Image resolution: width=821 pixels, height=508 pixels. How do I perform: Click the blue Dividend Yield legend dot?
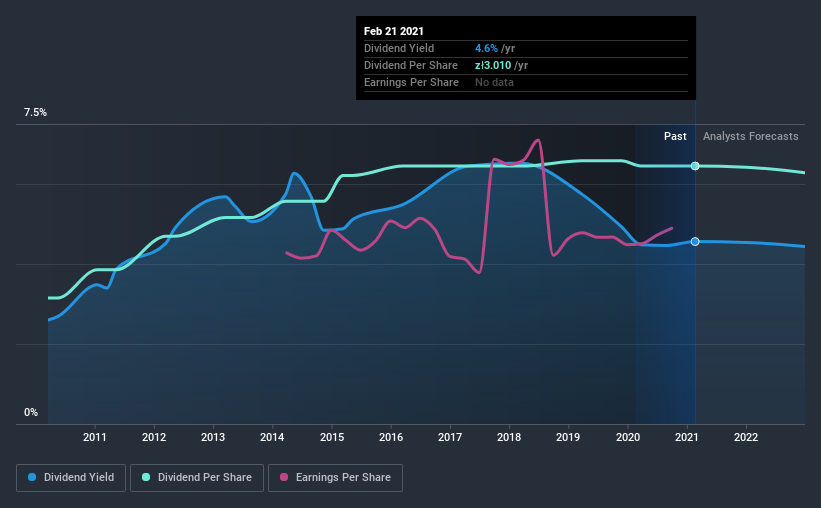[x=32, y=477]
